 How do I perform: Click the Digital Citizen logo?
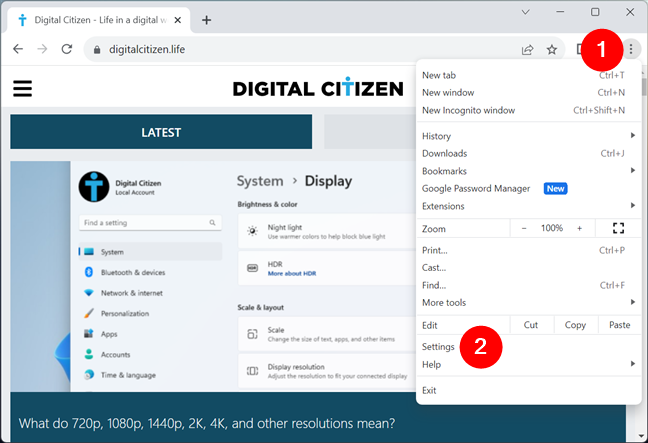point(318,87)
